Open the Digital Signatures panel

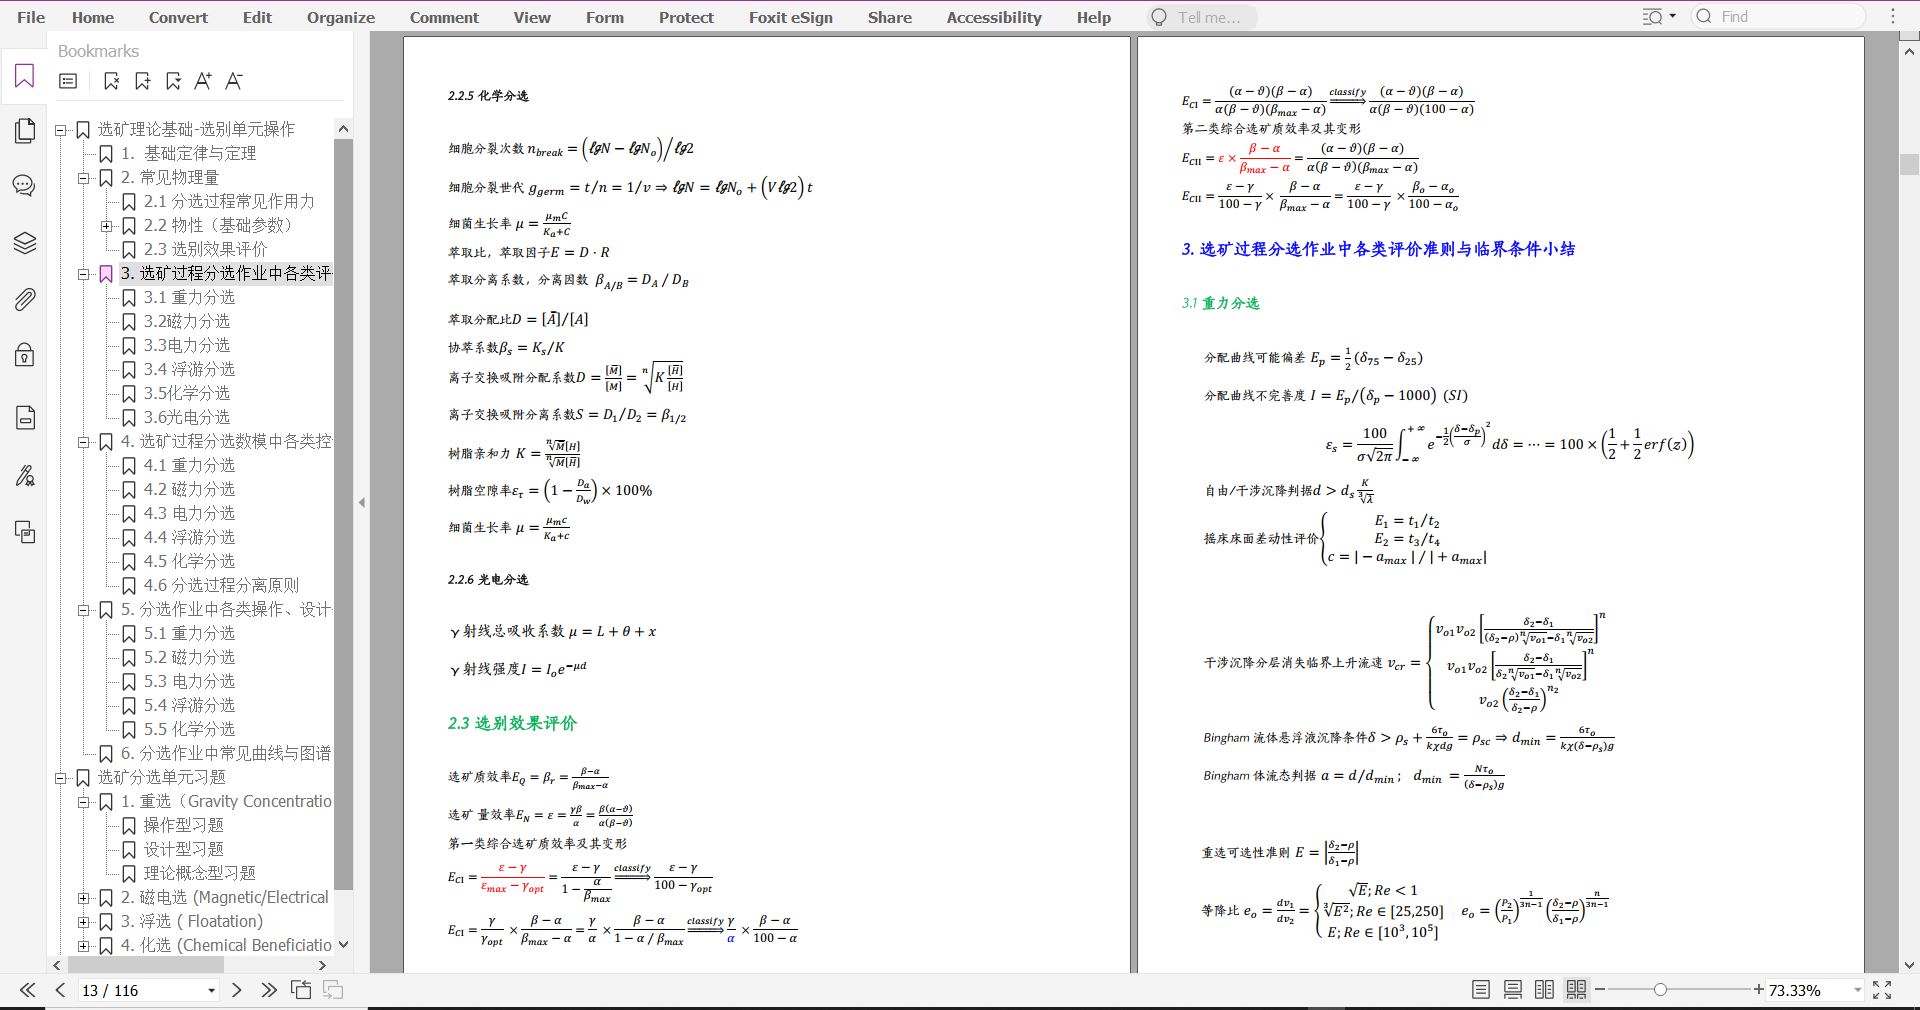24,475
